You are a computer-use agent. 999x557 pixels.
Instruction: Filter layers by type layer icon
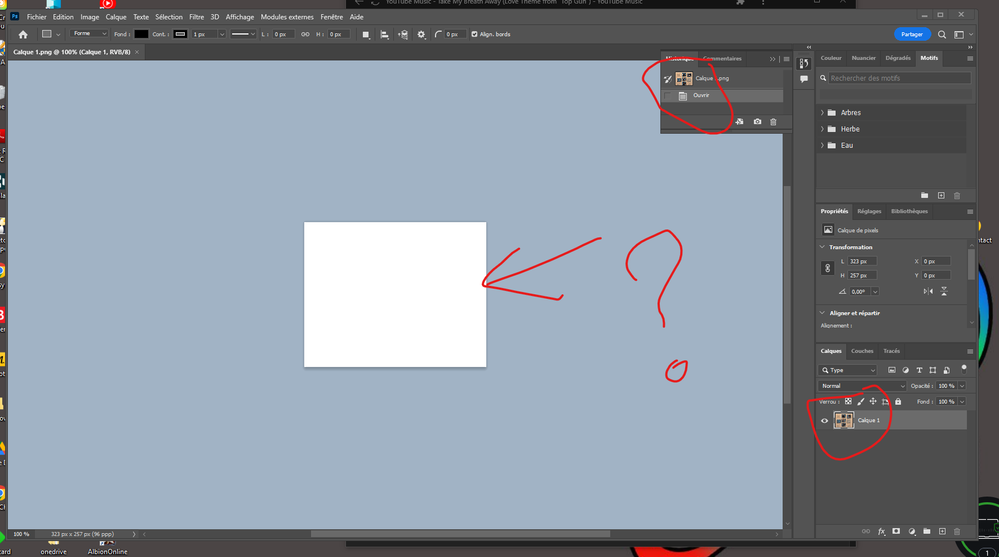tap(919, 370)
